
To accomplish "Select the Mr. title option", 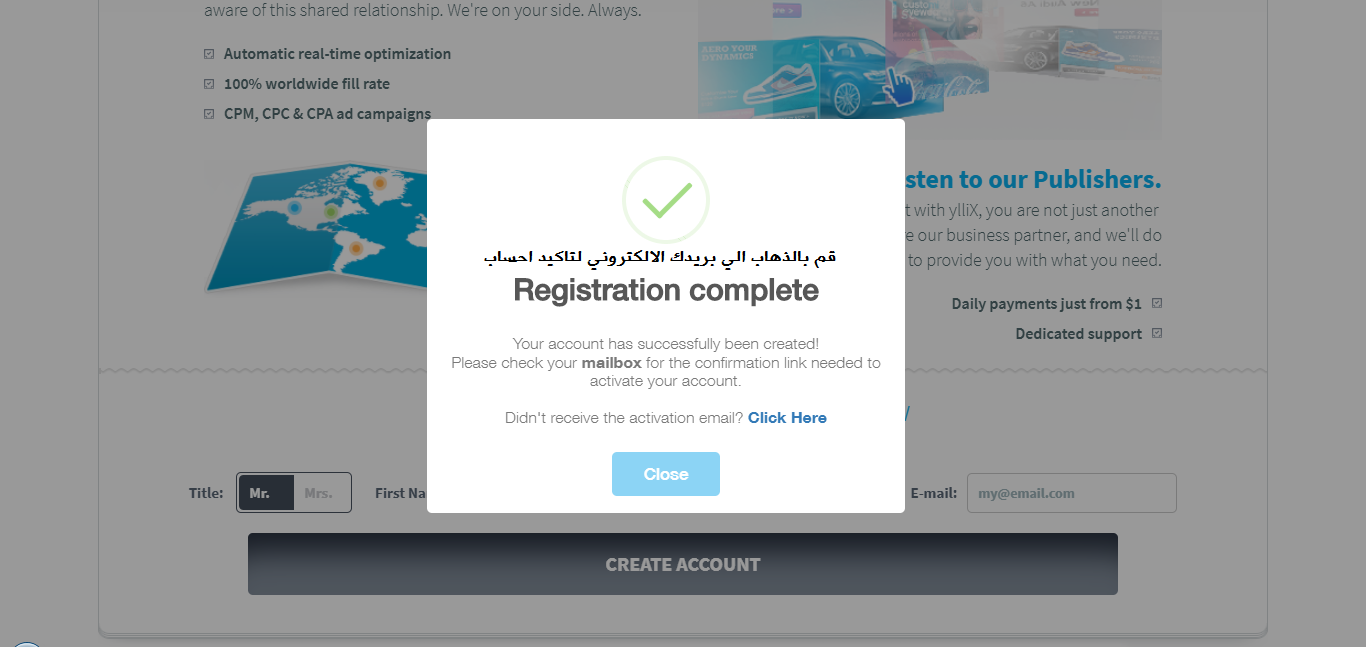I will coord(266,493).
